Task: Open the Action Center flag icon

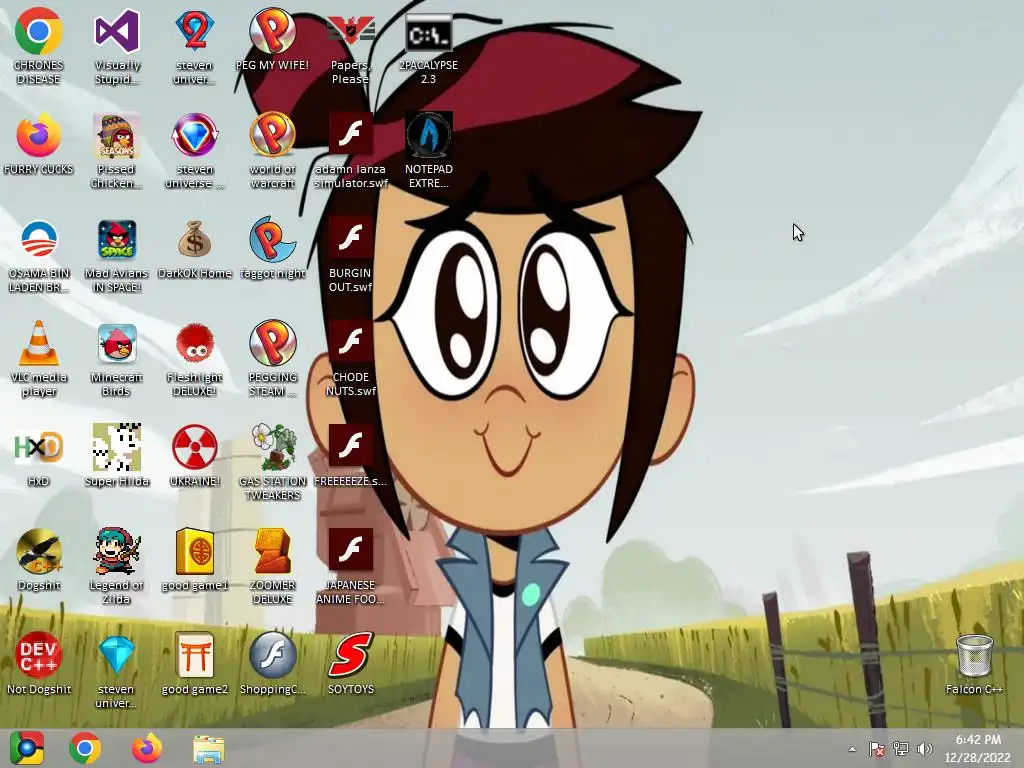Action: click(x=876, y=749)
